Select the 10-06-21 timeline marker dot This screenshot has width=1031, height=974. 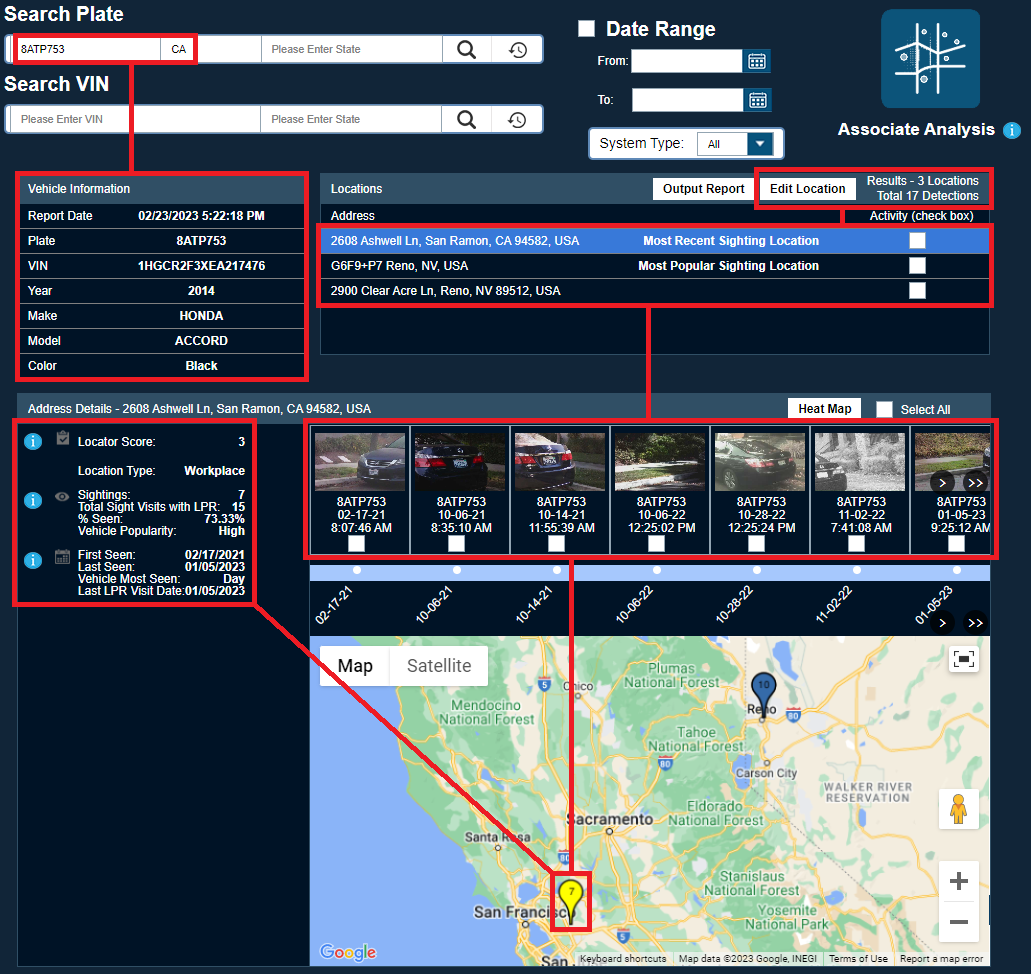456,570
